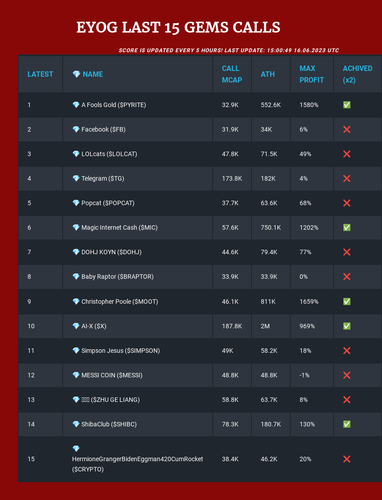Click the red X in the ZHU GE LIANG row
This screenshot has height=500, width=382.
[347, 400]
